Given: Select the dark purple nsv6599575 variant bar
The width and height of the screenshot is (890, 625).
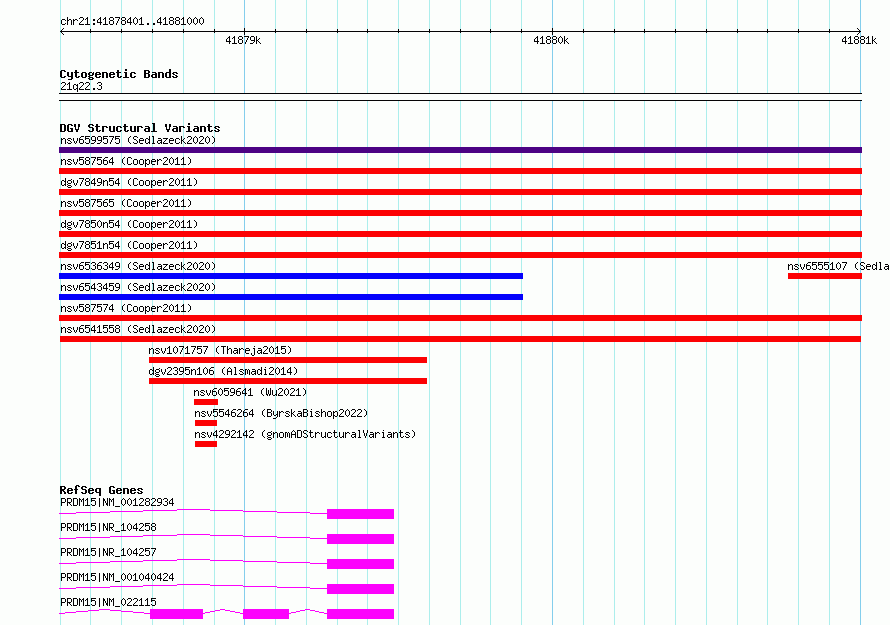Looking at the screenshot, I should pyautogui.click(x=460, y=150).
